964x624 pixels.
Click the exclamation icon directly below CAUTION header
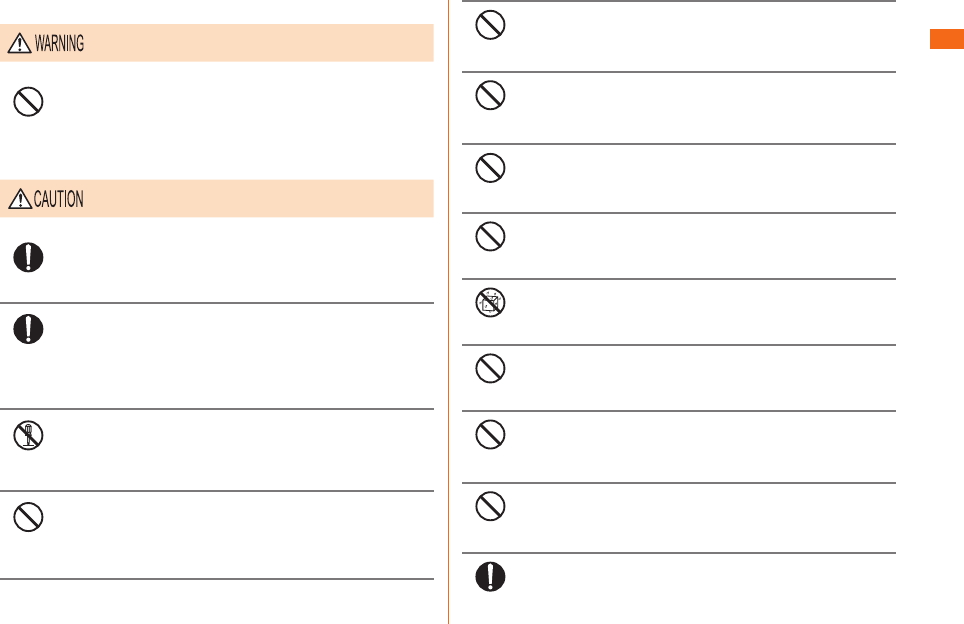point(28,257)
